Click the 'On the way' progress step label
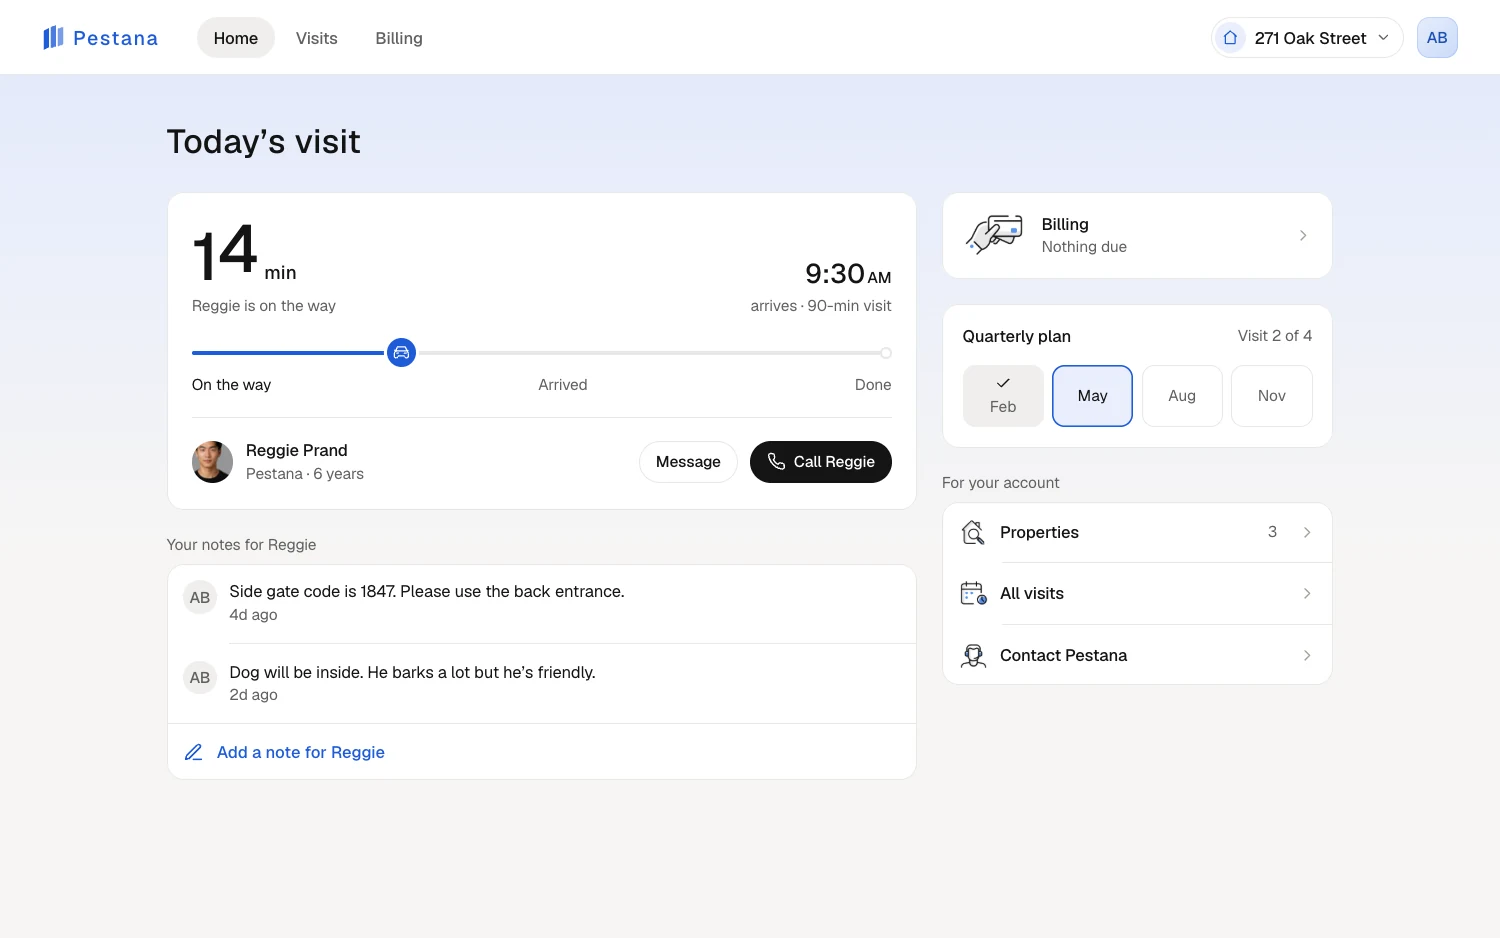 pyautogui.click(x=231, y=385)
